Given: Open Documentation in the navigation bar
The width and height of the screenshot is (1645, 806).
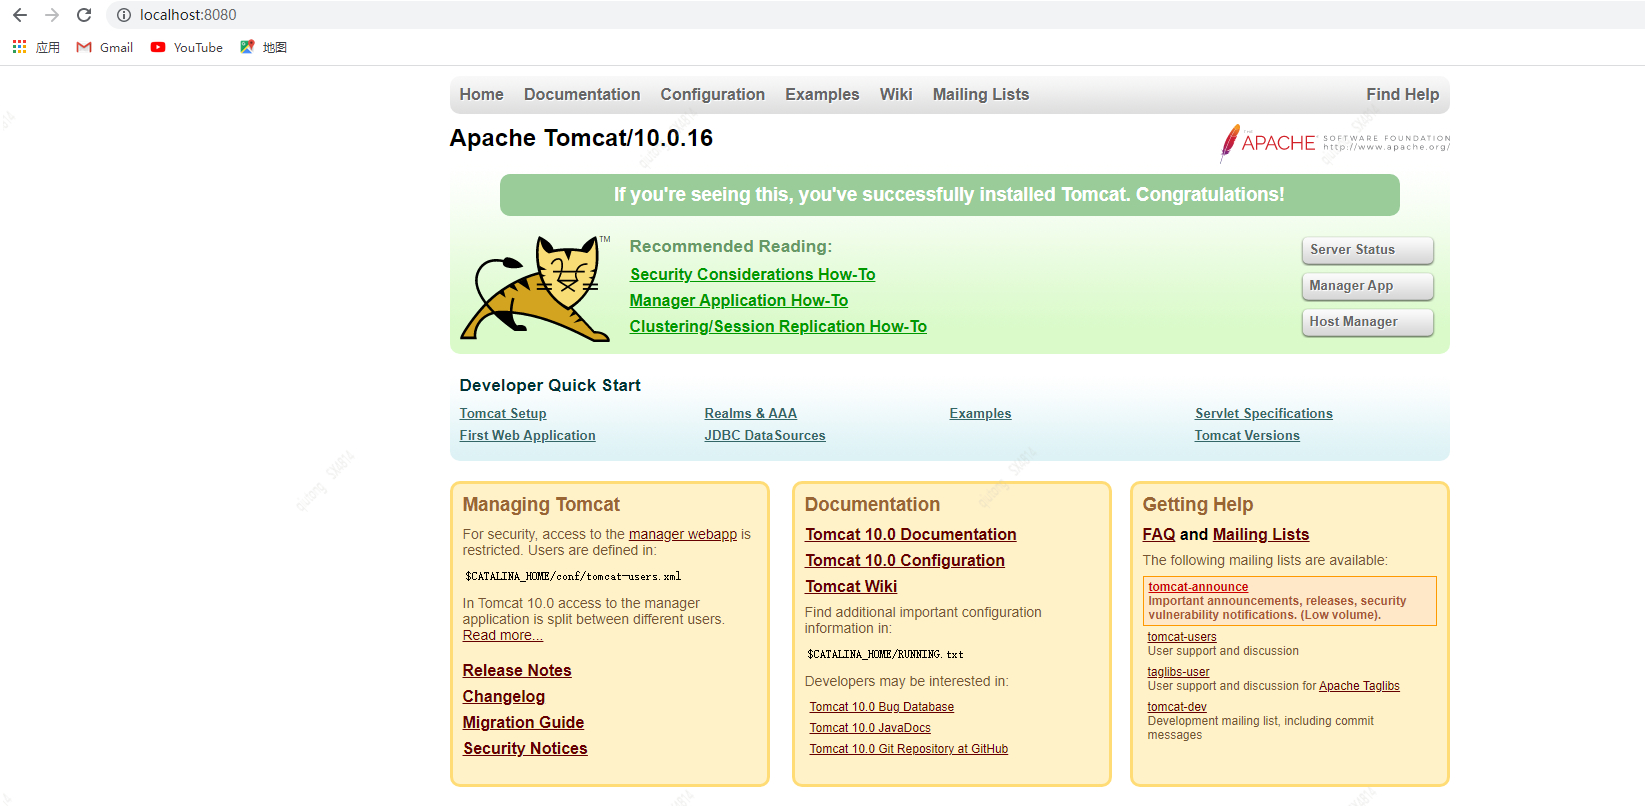Looking at the screenshot, I should 582,94.
